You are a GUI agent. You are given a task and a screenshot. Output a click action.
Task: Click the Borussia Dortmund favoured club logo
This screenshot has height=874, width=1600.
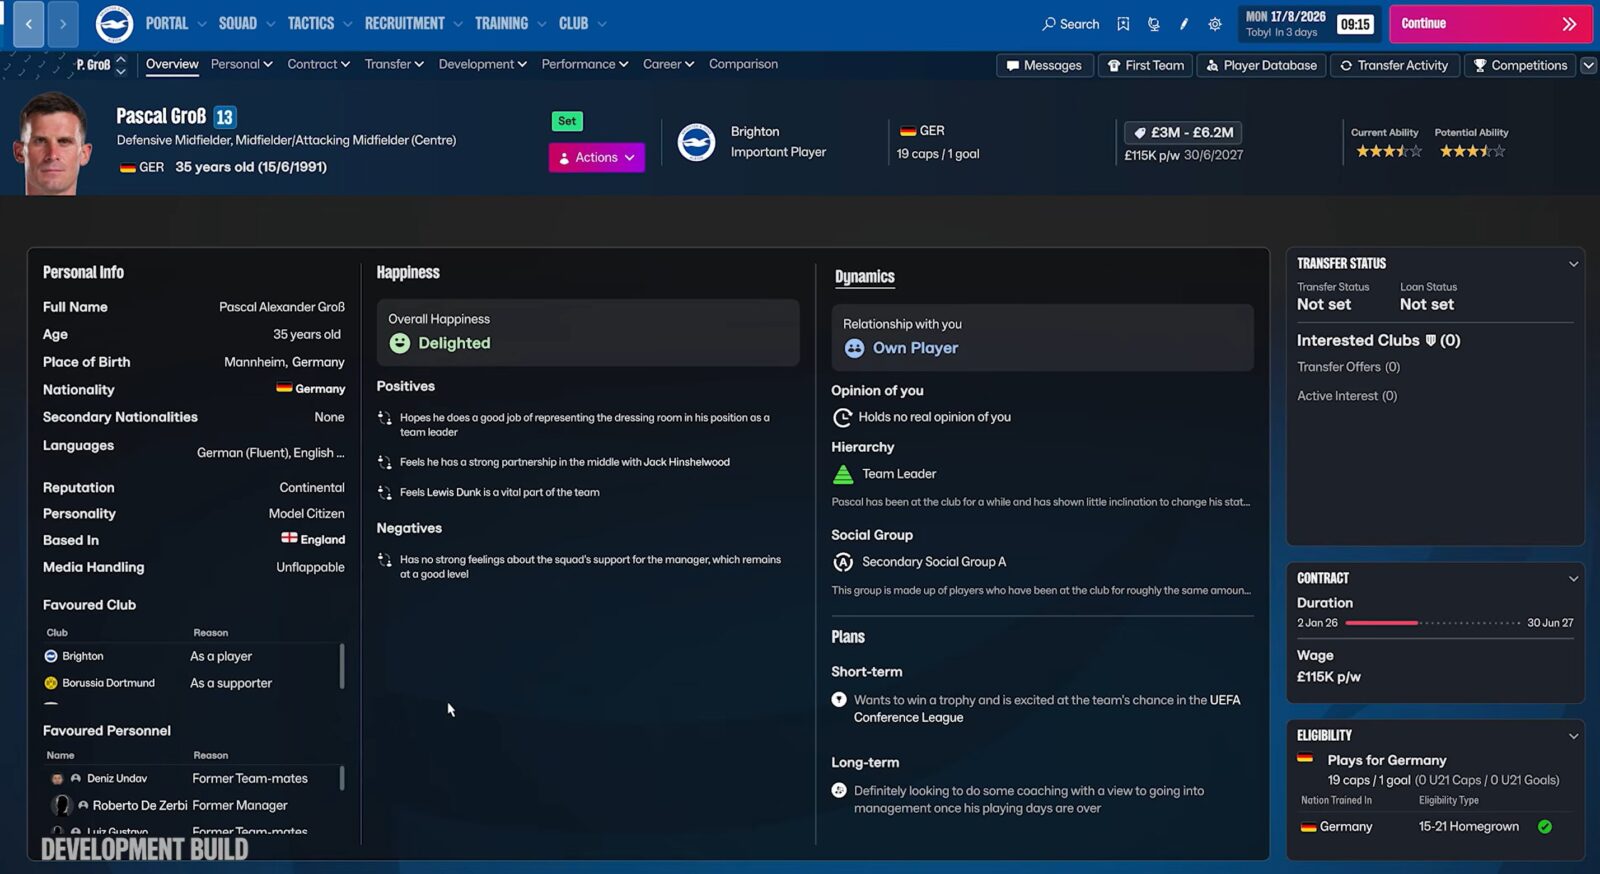(51, 683)
